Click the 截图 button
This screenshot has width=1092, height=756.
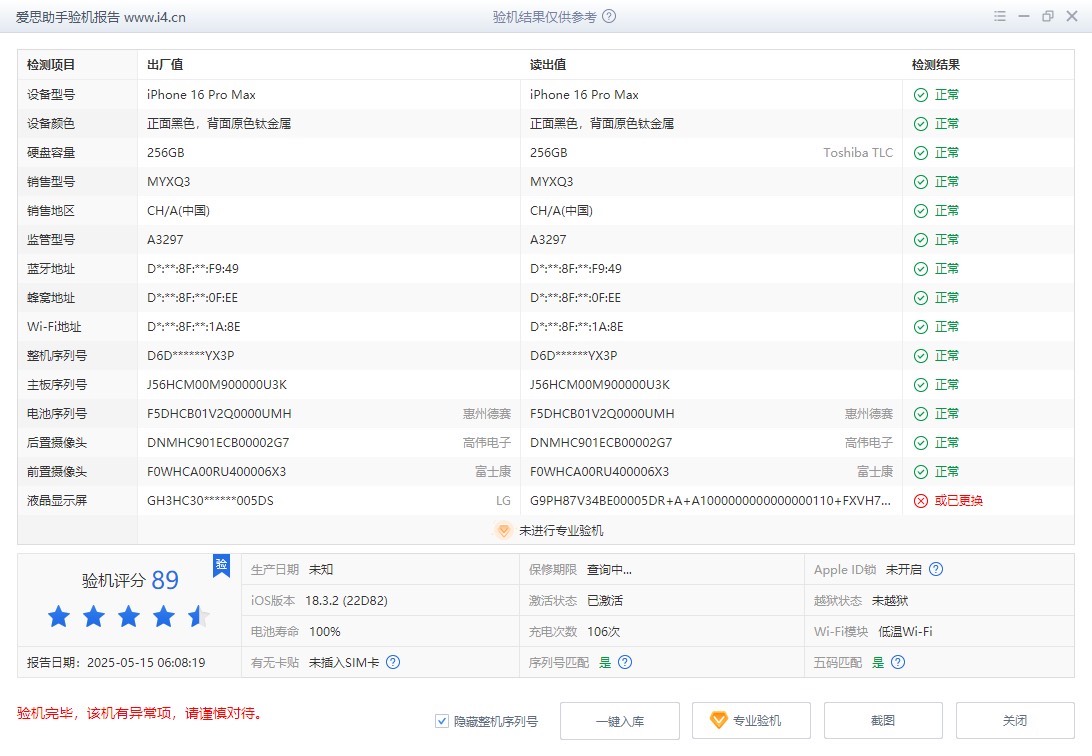click(x=883, y=720)
